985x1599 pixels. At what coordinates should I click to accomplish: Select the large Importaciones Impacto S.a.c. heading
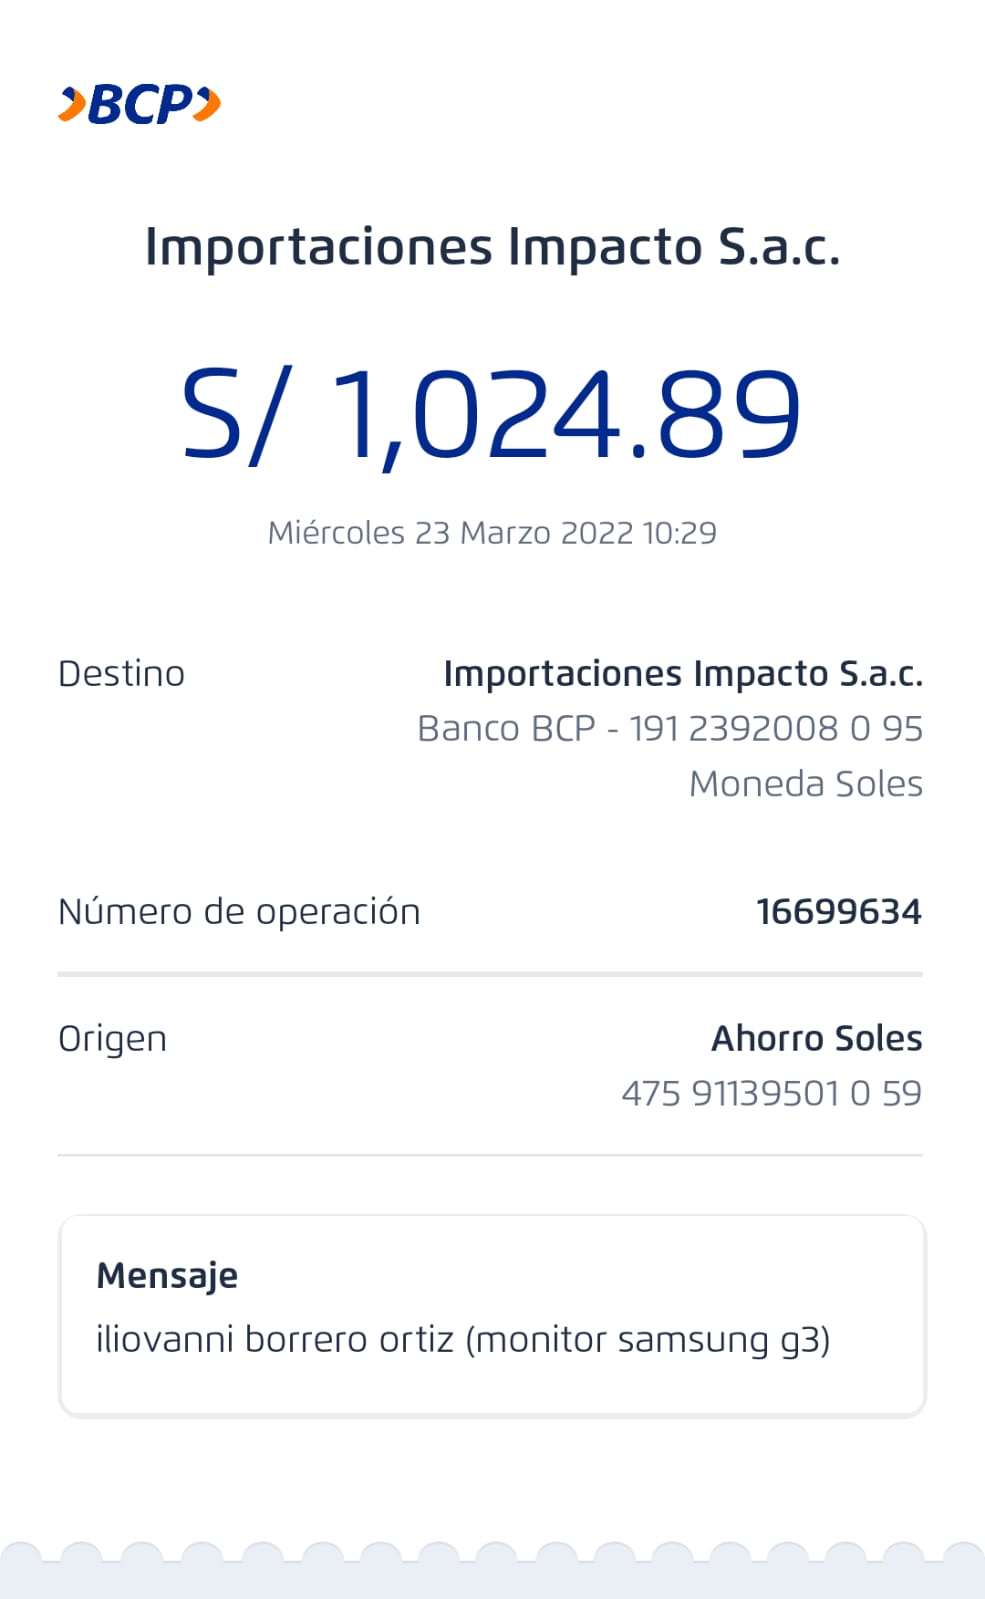pyautogui.click(x=492, y=247)
